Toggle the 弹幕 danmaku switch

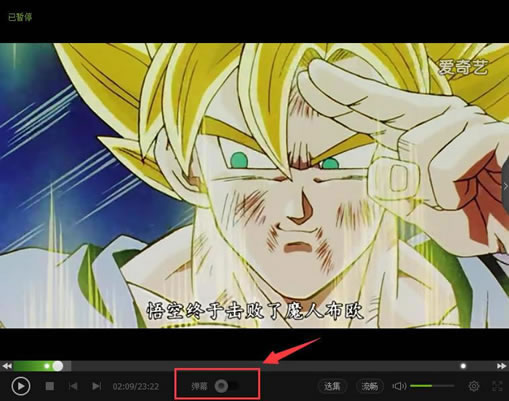pyautogui.click(x=227, y=386)
